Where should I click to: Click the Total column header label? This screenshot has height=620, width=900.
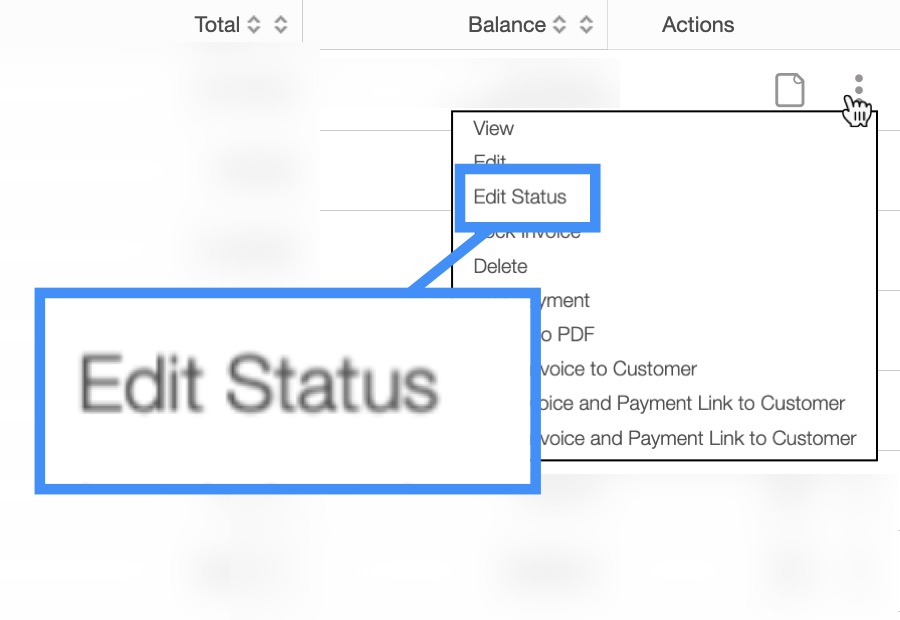[217, 25]
